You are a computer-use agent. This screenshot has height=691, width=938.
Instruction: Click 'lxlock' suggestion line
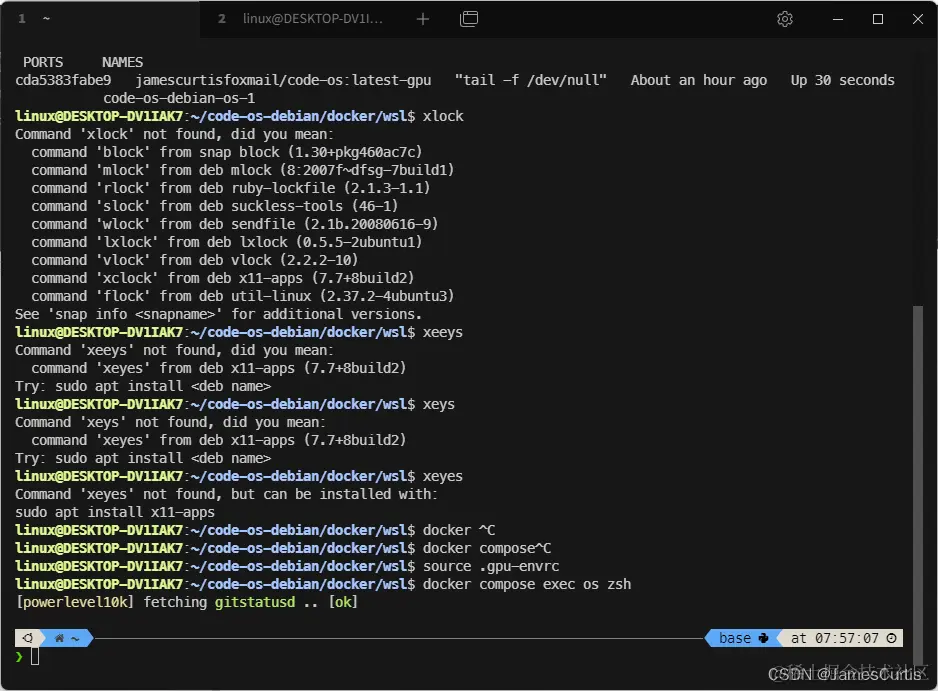[x=227, y=242]
